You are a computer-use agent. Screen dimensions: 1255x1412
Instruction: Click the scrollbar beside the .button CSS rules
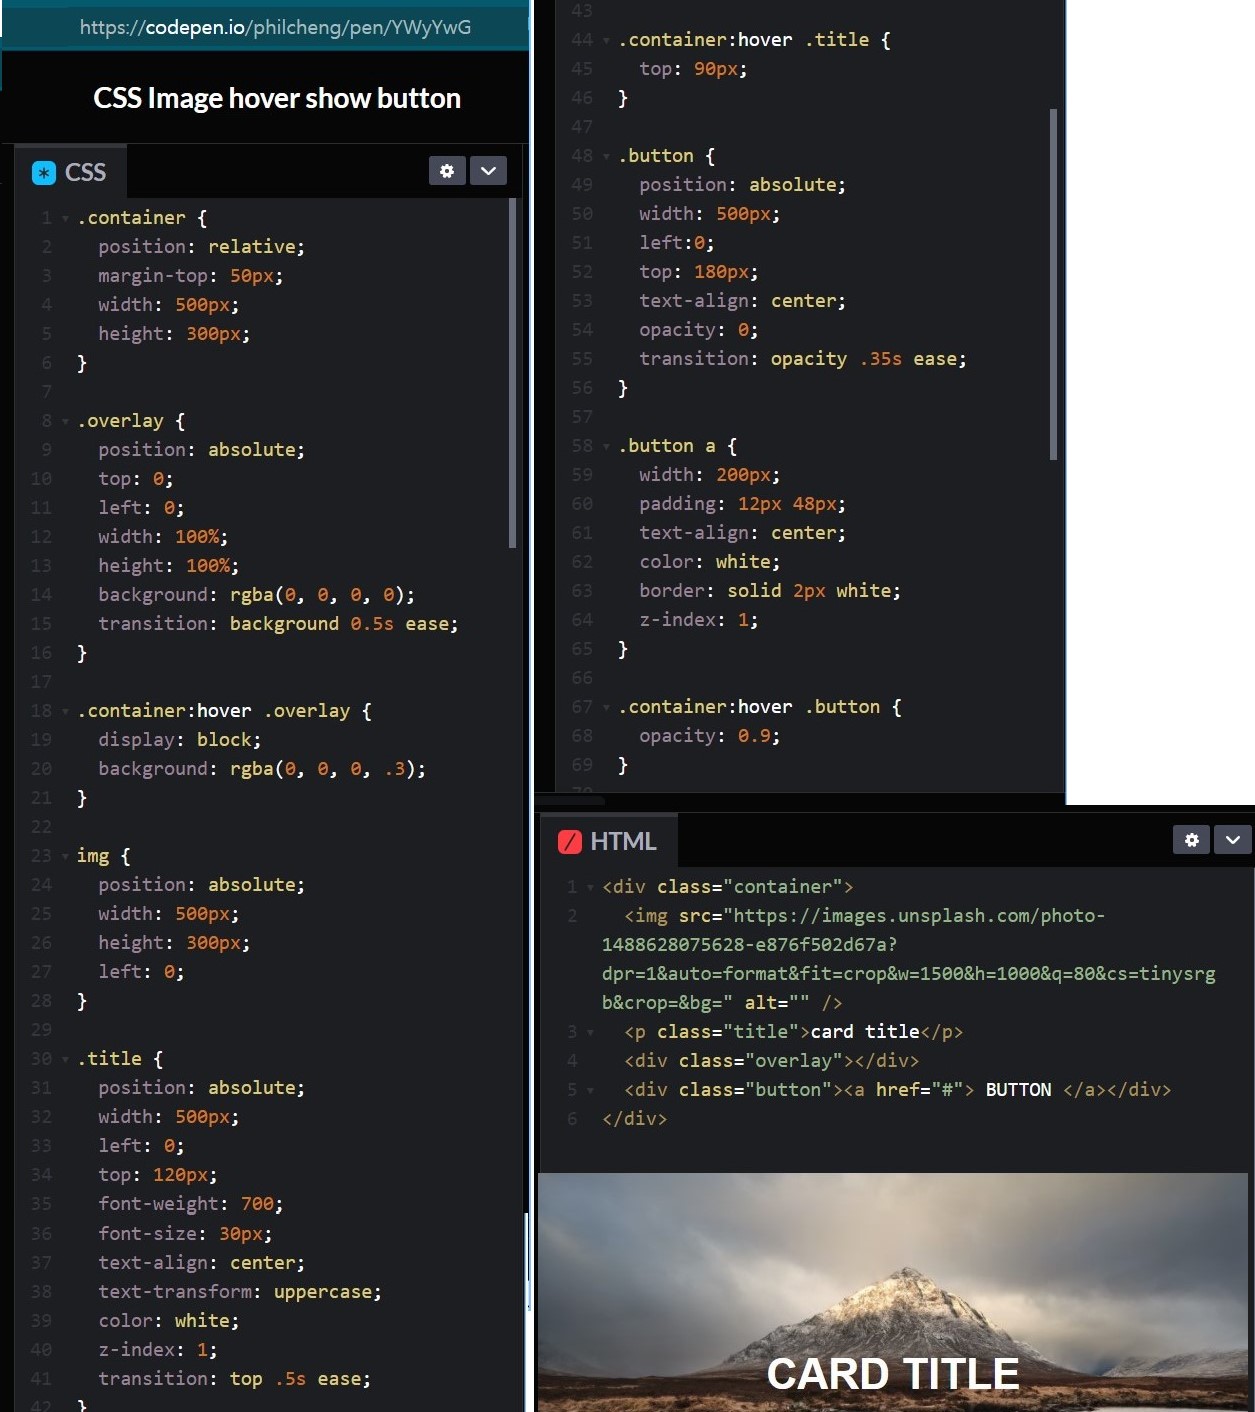[x=1053, y=284]
